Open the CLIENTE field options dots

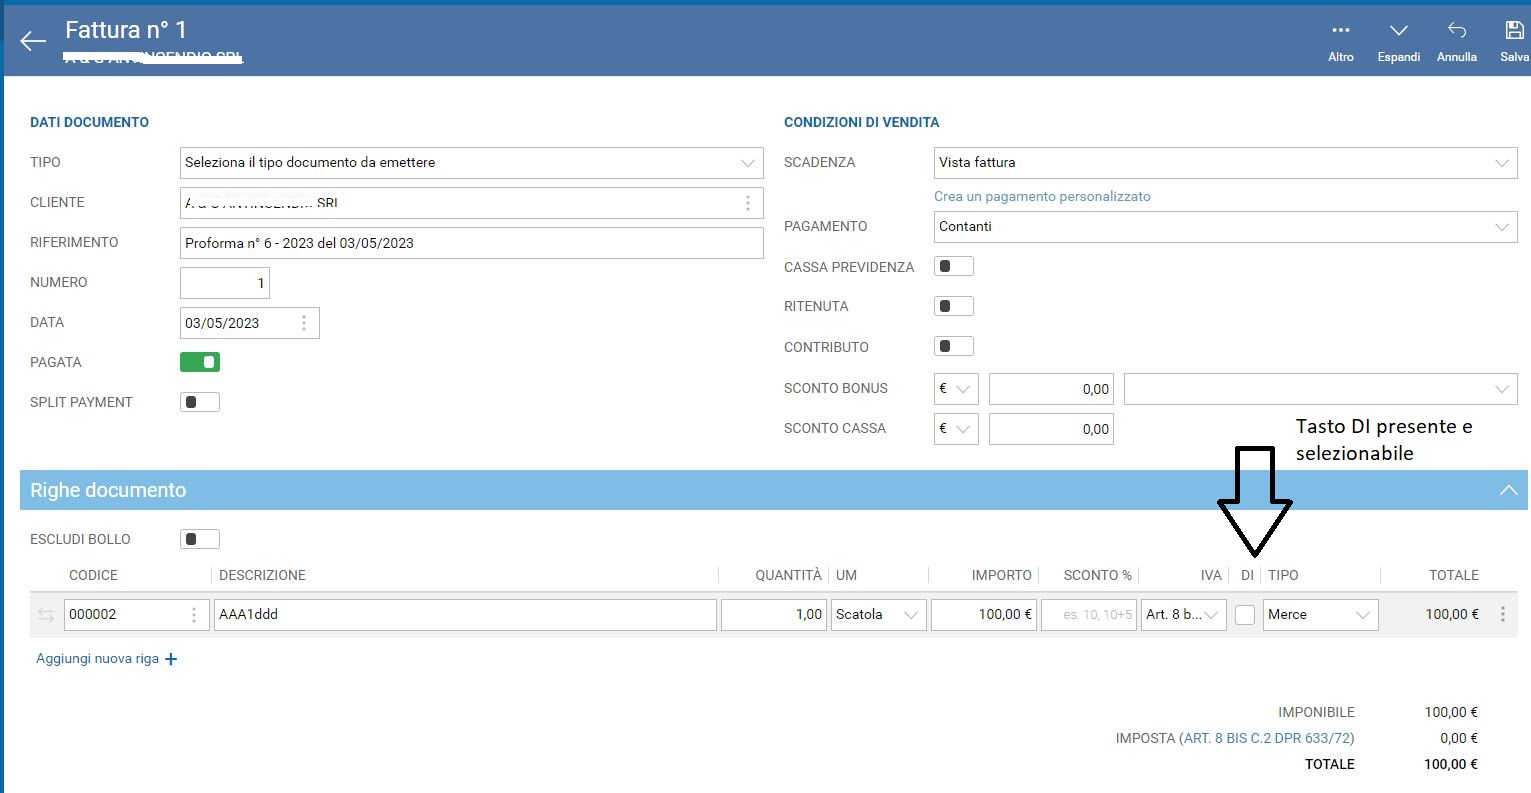747,203
